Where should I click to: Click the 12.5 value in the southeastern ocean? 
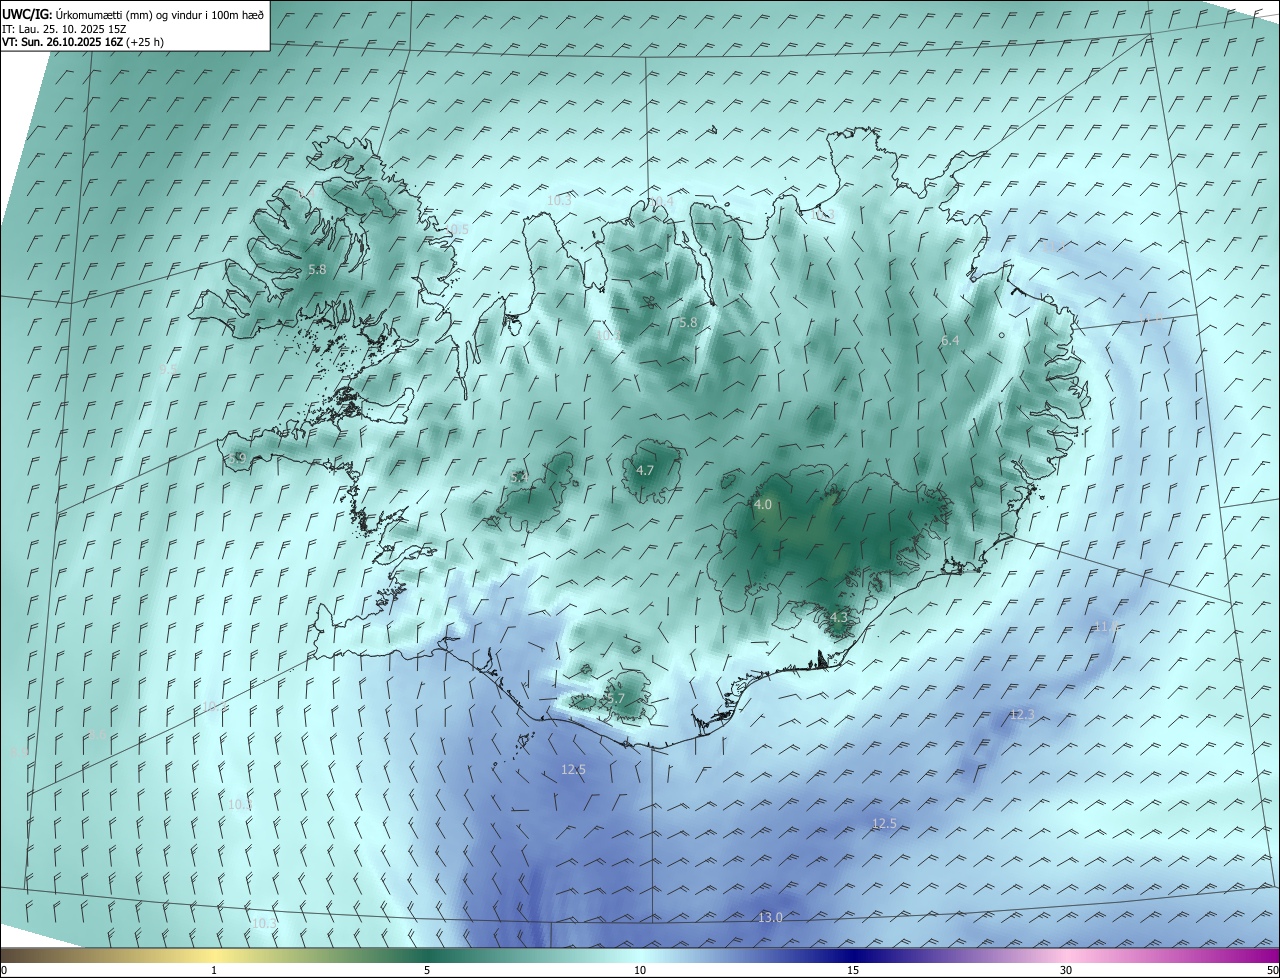coord(884,824)
